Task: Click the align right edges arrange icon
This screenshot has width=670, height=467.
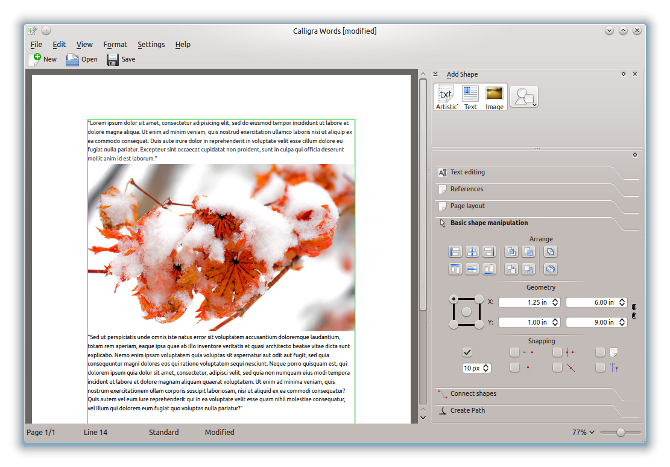Action: tap(489, 252)
